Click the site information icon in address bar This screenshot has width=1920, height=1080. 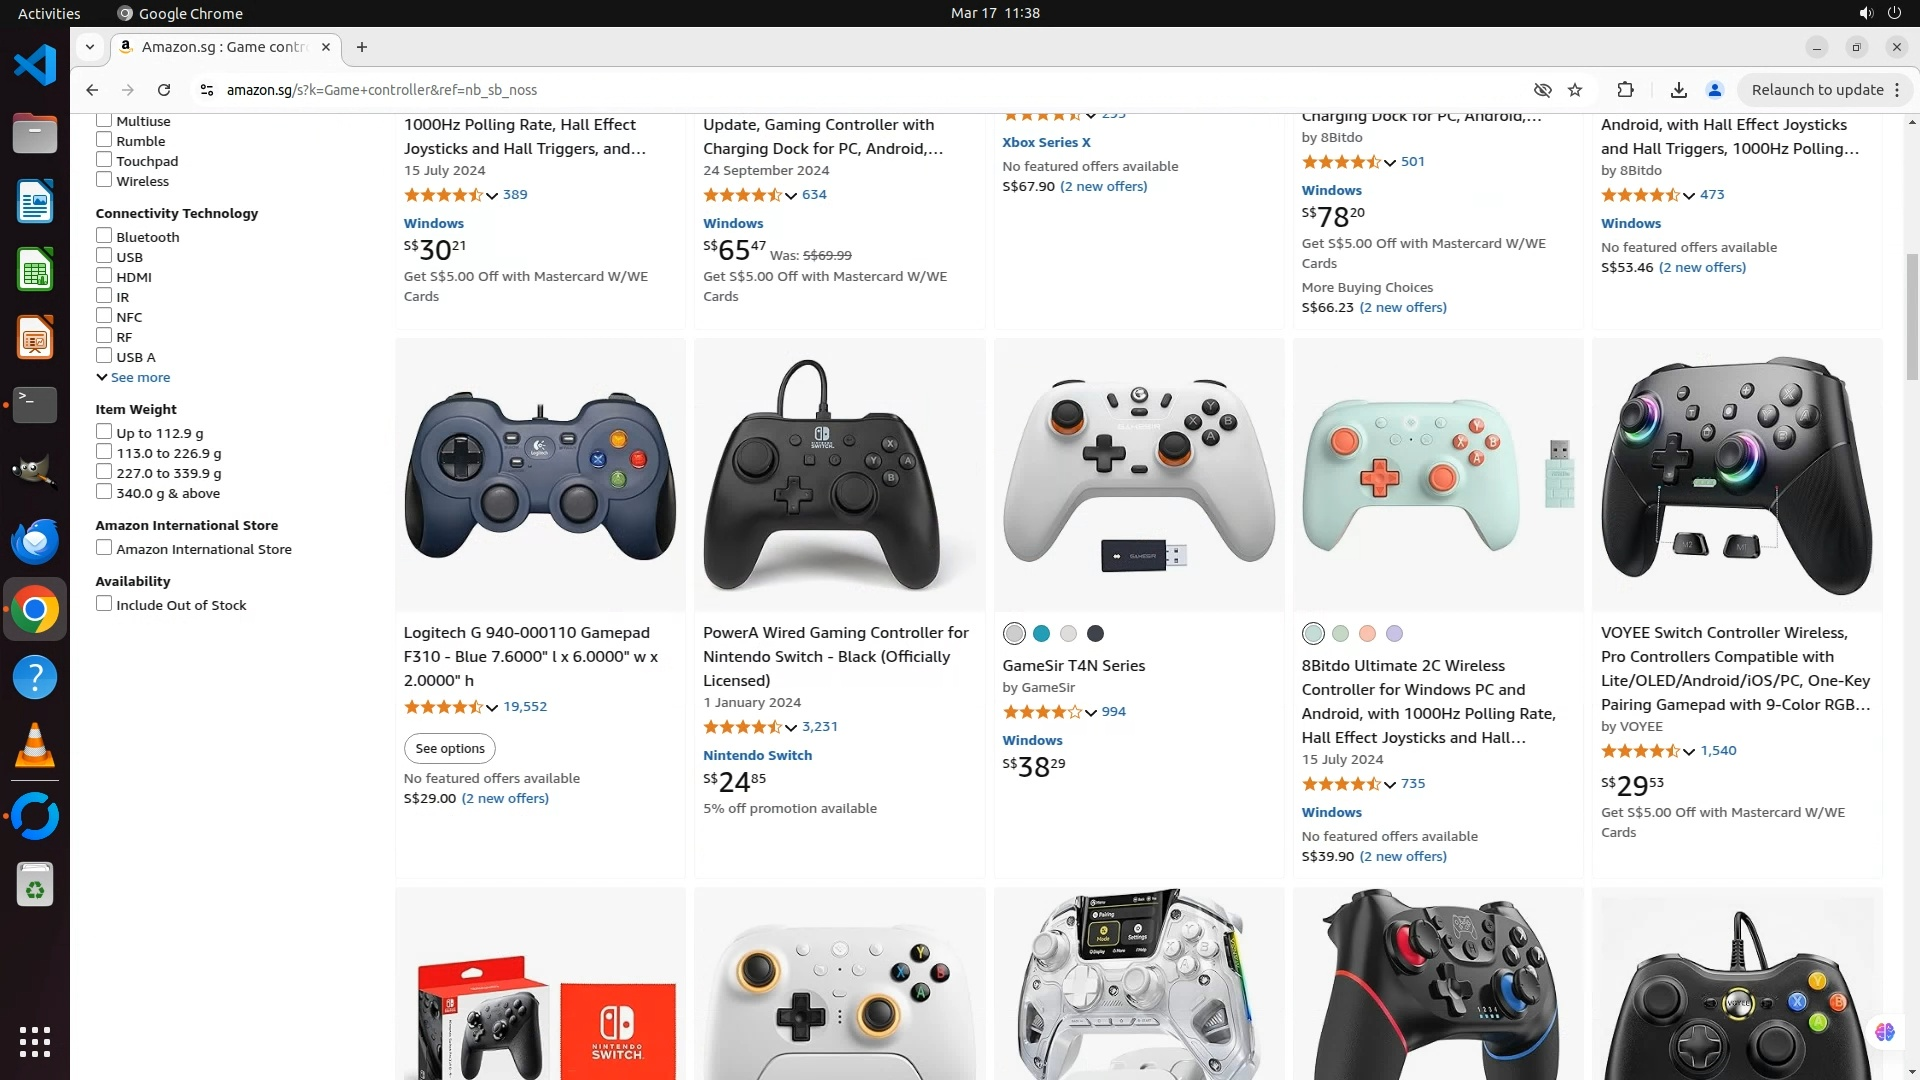207,90
